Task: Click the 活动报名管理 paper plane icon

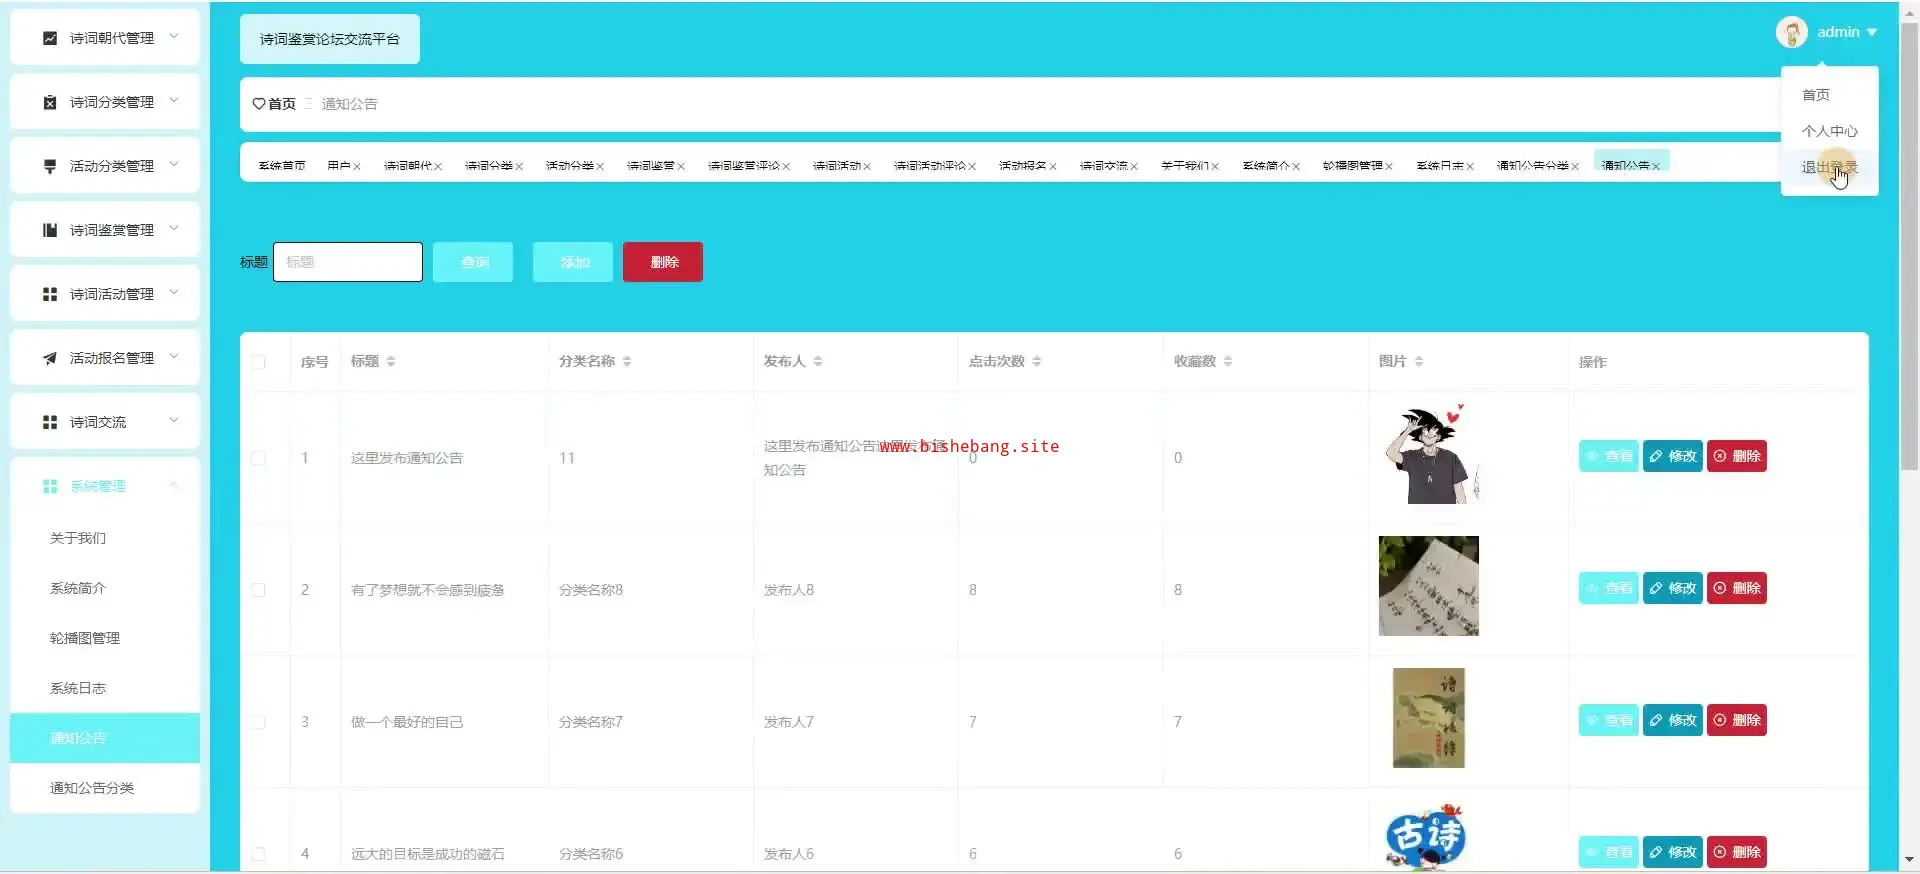Action: pyautogui.click(x=50, y=358)
